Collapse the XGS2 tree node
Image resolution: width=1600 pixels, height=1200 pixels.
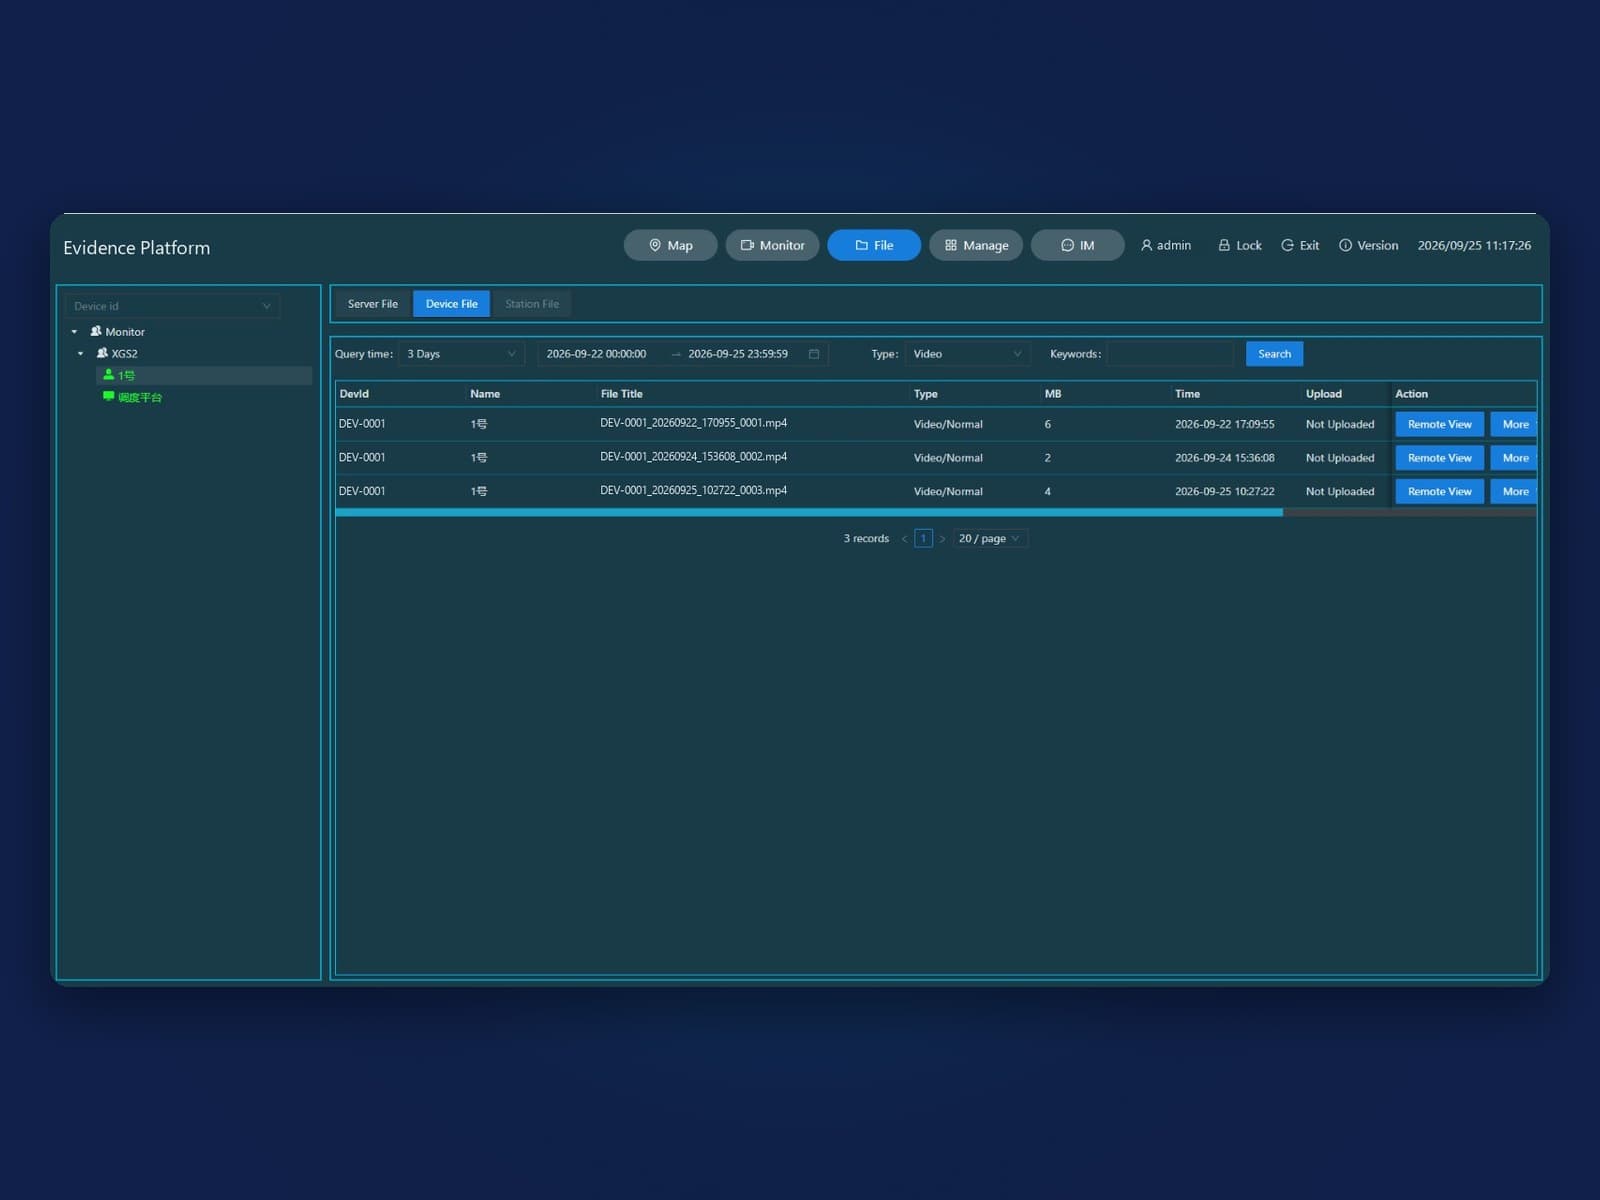(x=81, y=354)
